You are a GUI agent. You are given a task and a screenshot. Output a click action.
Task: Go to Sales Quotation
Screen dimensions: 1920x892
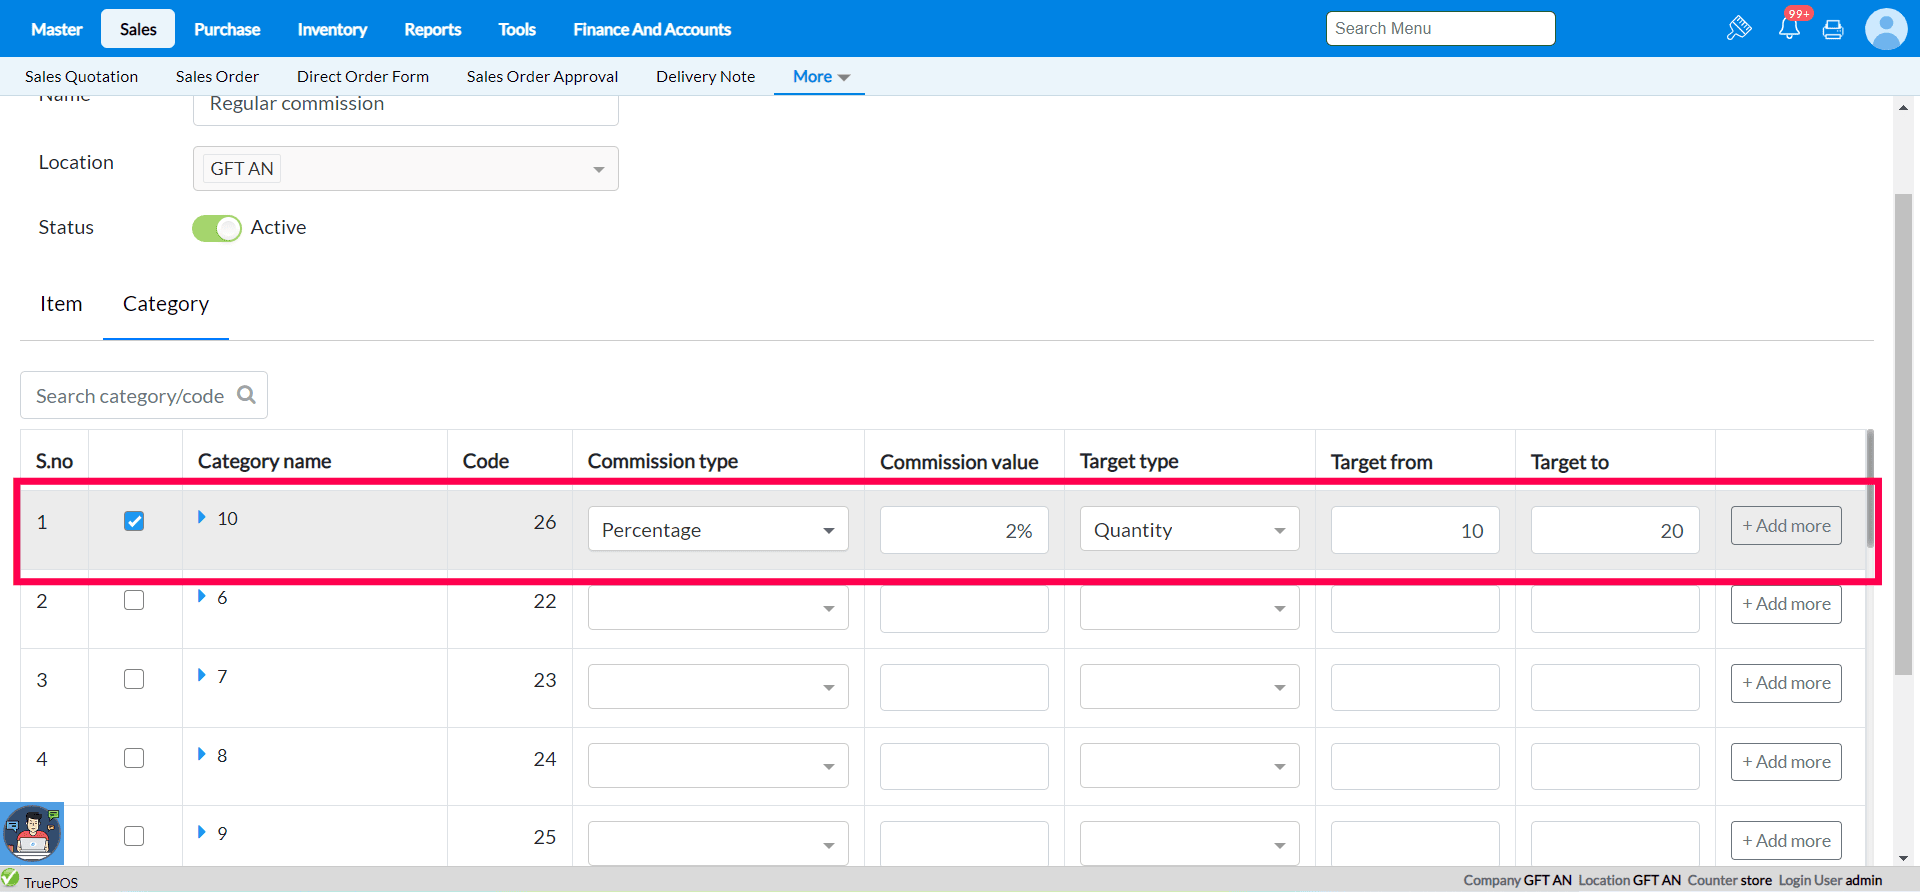pyautogui.click(x=81, y=76)
